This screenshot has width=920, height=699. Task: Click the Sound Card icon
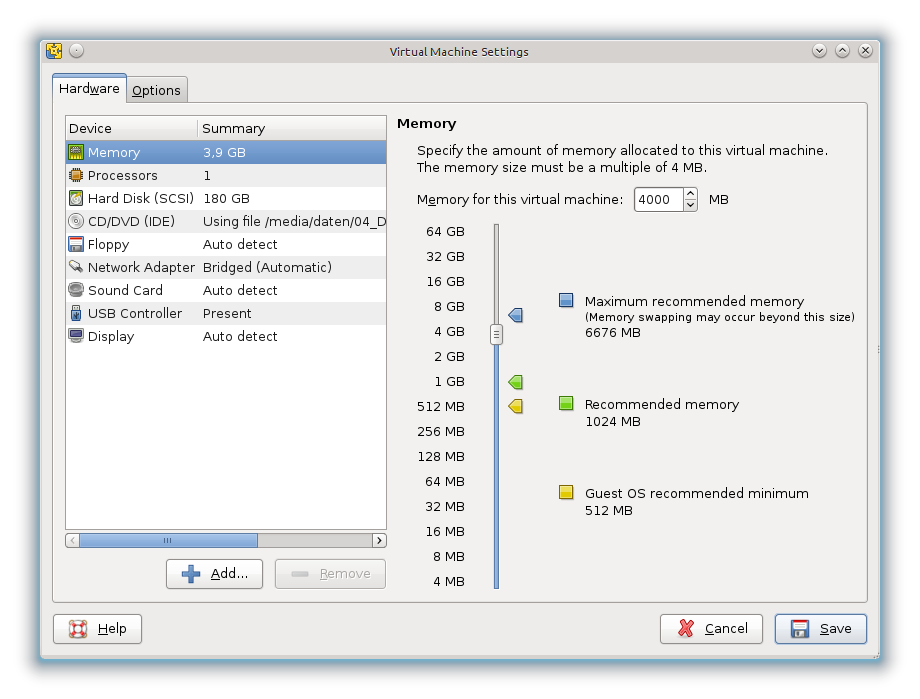76,290
